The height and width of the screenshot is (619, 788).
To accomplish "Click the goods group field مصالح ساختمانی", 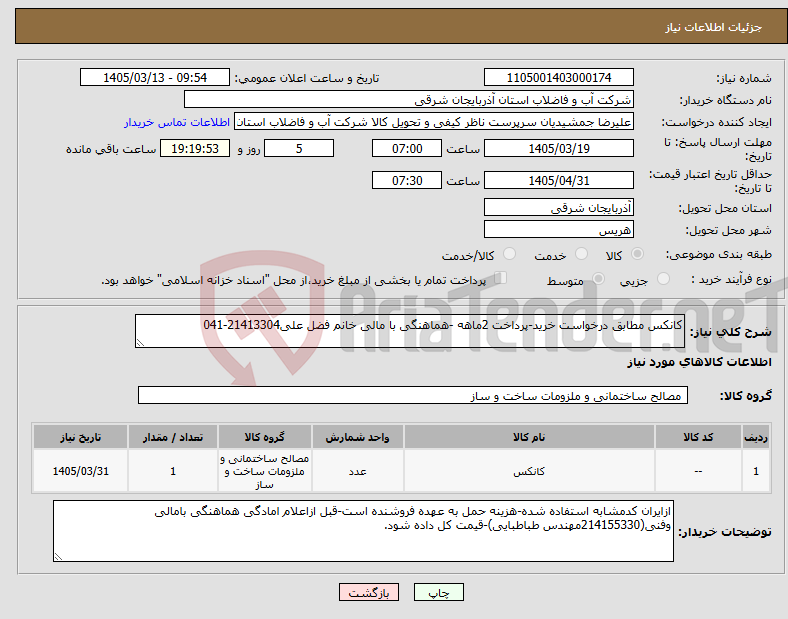I will click(x=413, y=395).
